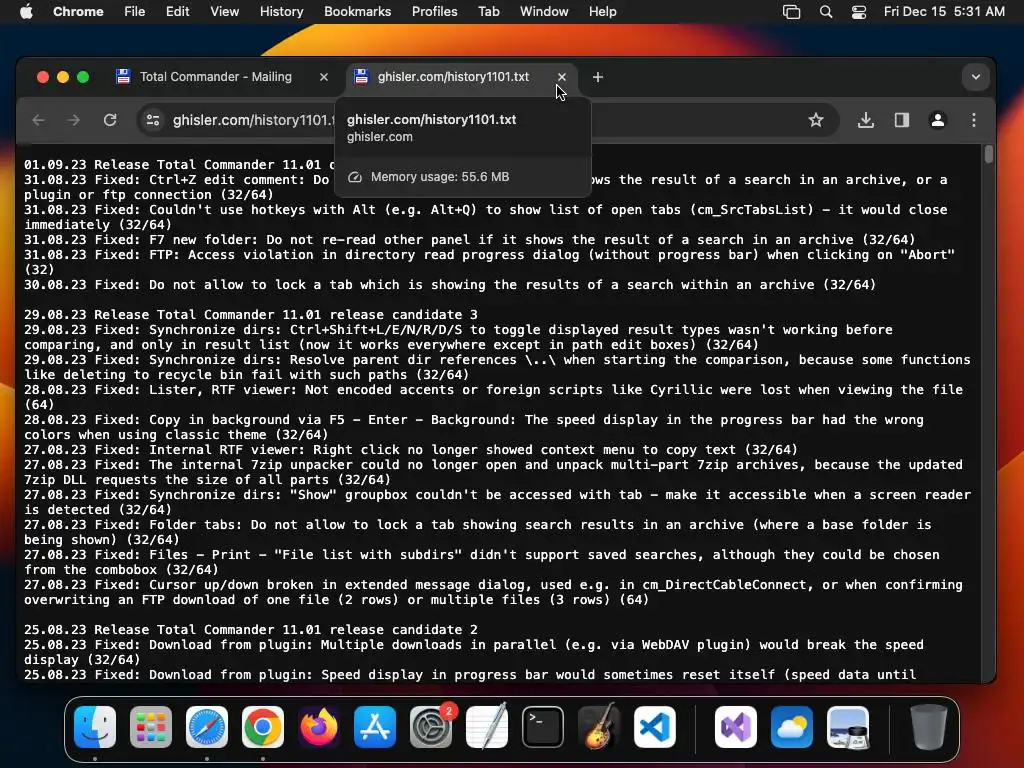Click the menu bar date and time
The width and height of the screenshot is (1024, 768).
coord(944,12)
